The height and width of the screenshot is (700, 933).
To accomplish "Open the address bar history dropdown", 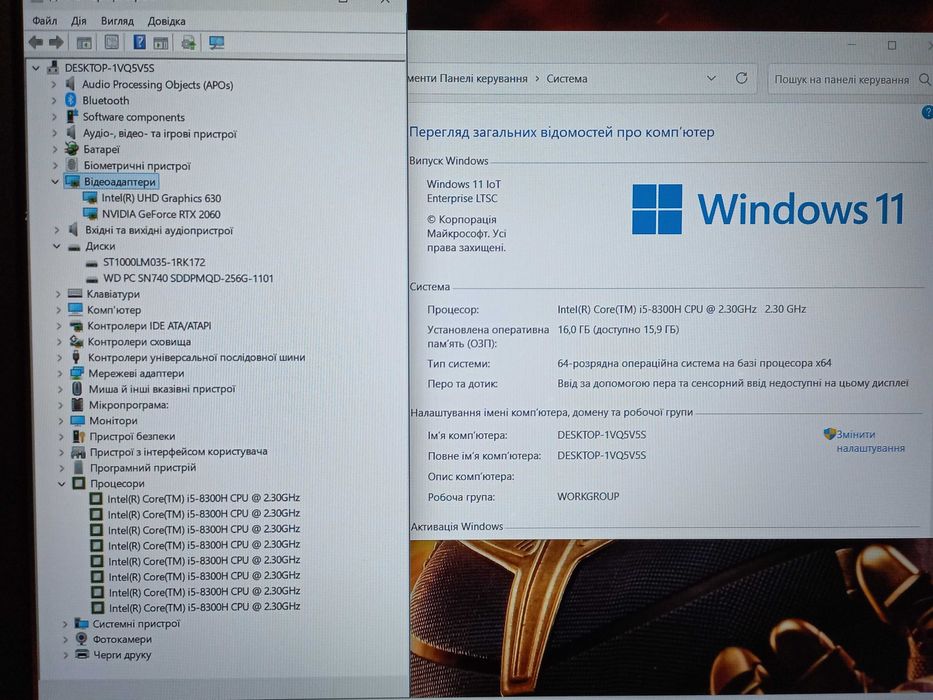I will [x=711, y=78].
